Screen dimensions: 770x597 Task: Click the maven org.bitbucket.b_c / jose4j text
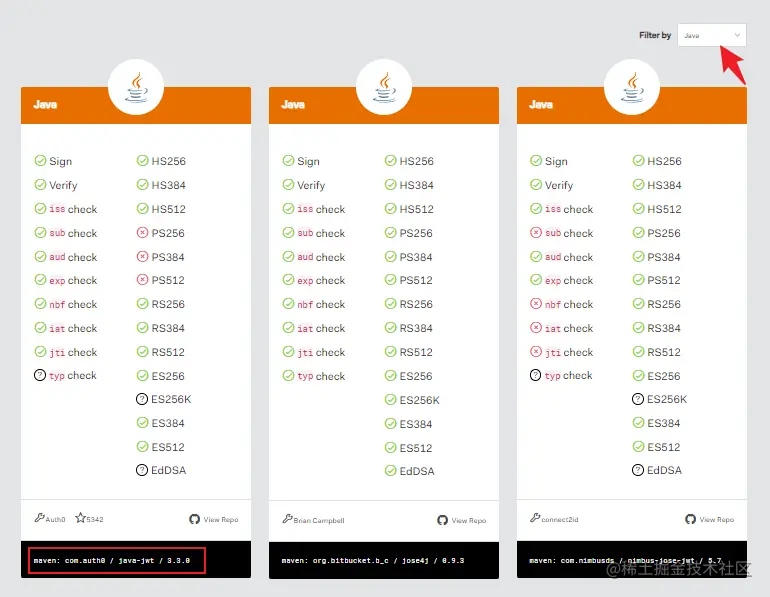click(x=373, y=560)
